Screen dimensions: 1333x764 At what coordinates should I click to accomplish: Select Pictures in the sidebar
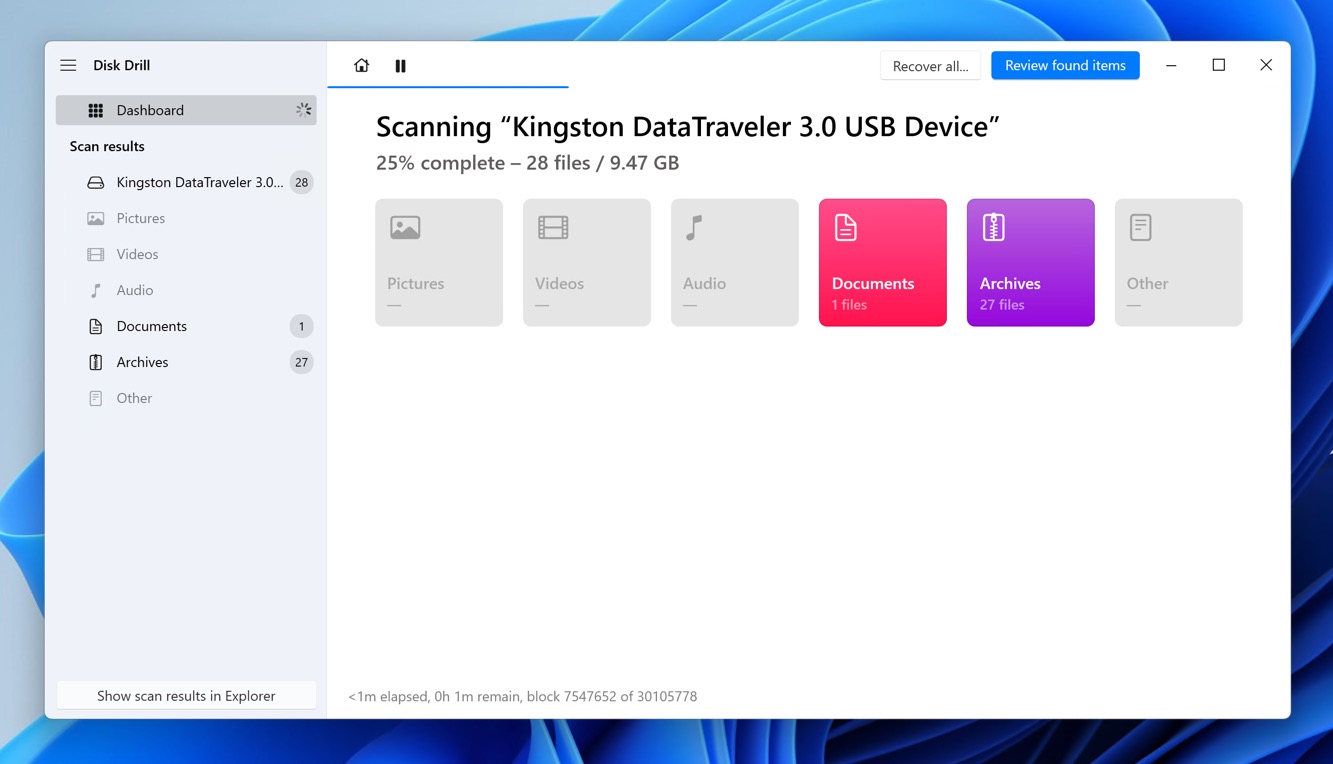coord(140,218)
